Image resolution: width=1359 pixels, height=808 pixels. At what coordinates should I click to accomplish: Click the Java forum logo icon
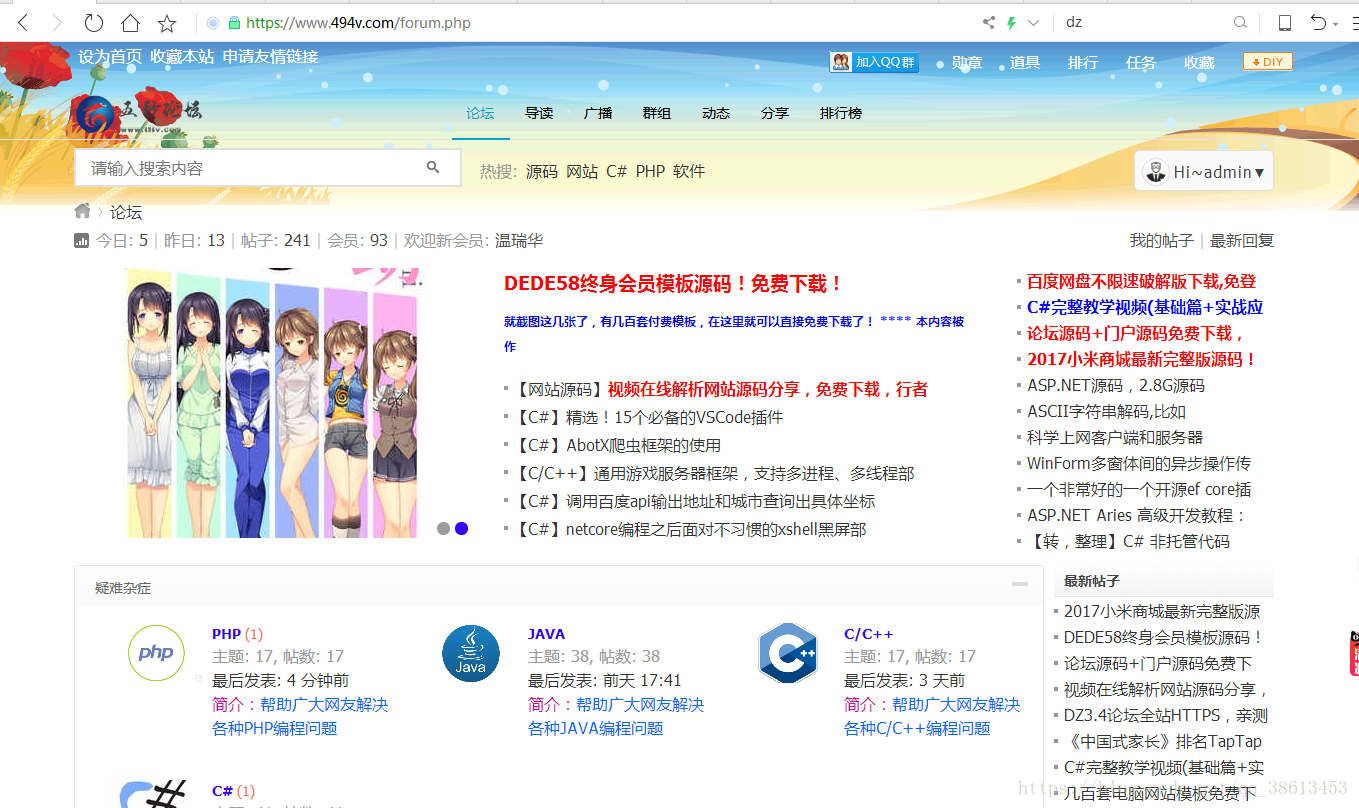(471, 653)
